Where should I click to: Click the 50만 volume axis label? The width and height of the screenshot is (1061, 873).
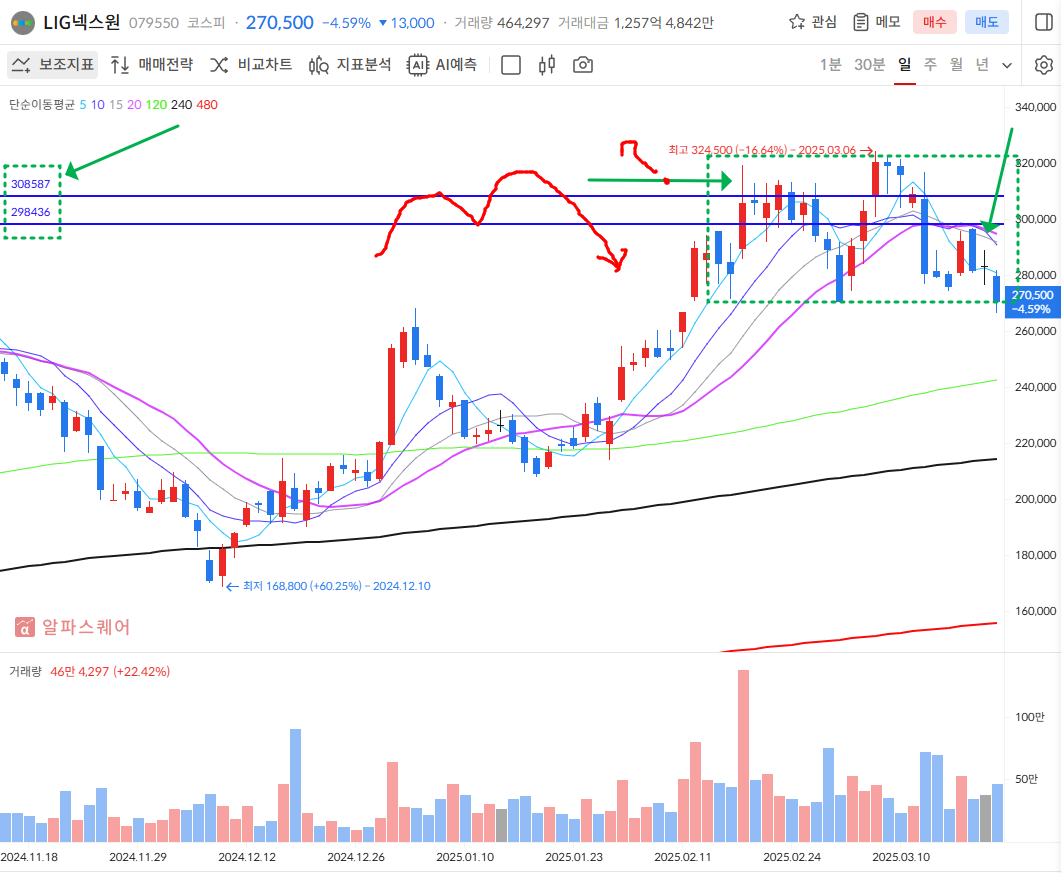coord(1026,780)
